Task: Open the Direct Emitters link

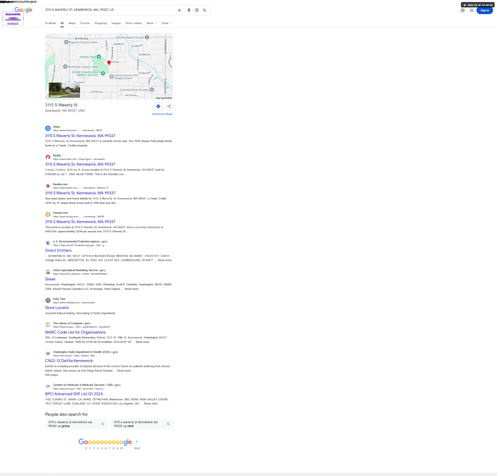Action: click(58, 250)
